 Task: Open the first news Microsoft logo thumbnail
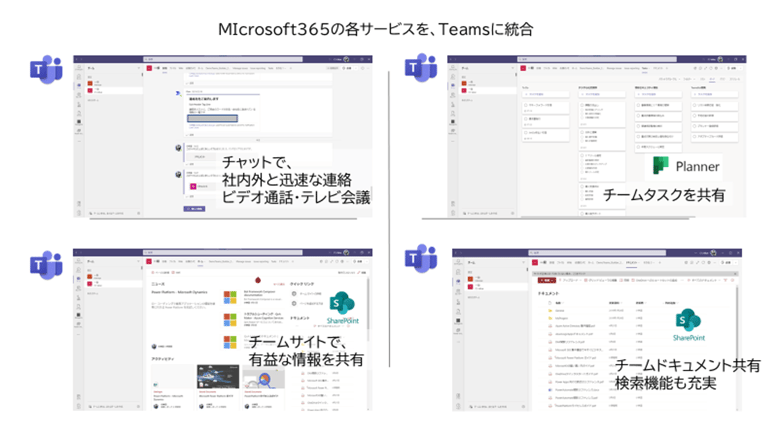tap(230, 297)
